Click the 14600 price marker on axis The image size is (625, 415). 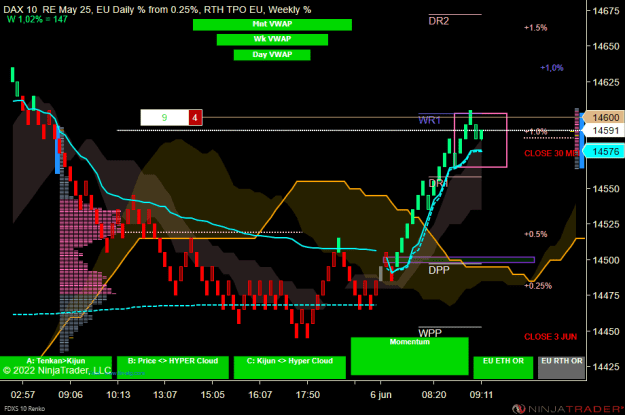click(x=604, y=117)
